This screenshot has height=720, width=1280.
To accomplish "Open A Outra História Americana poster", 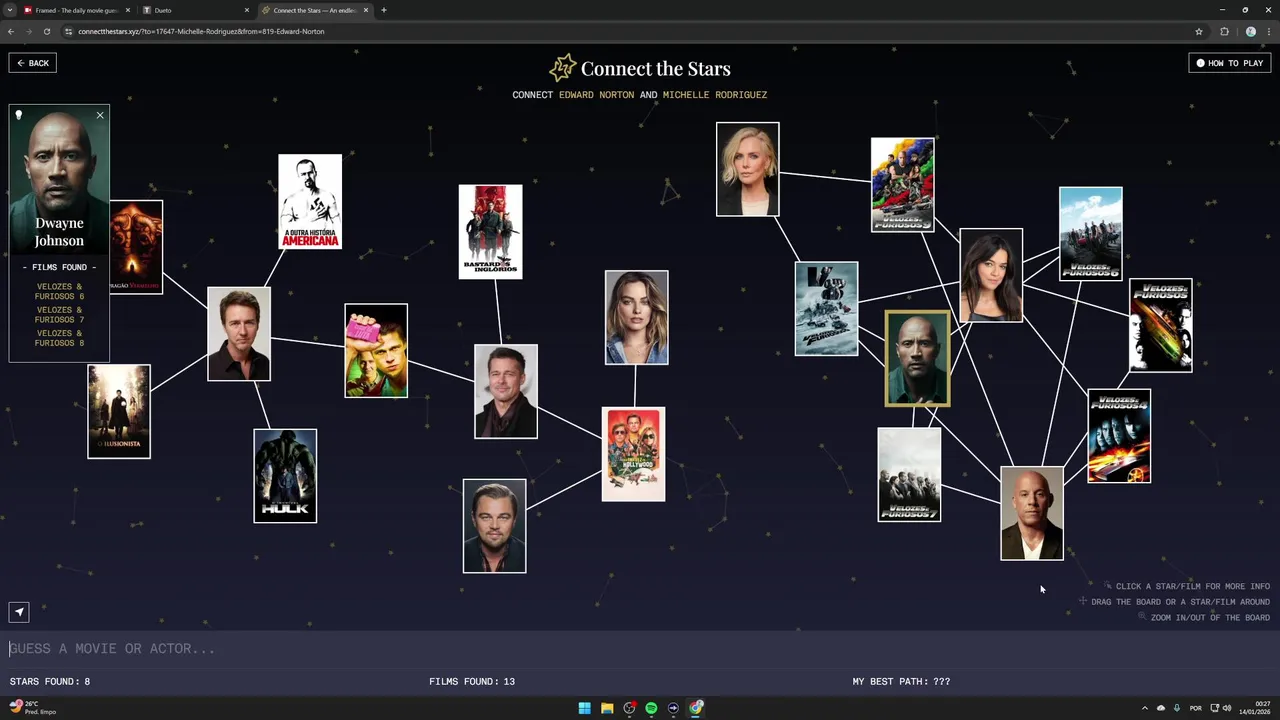I will click(x=310, y=201).
